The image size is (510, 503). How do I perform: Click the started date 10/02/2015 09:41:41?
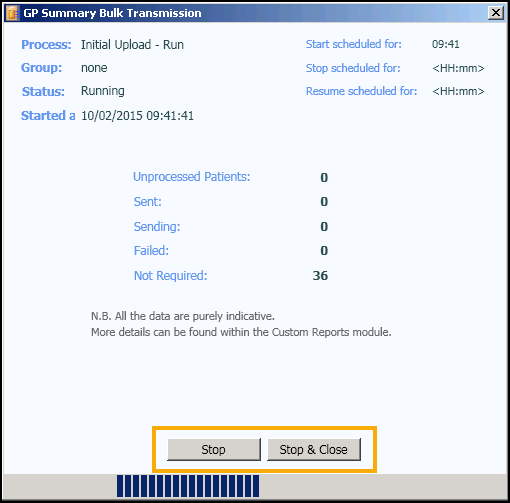pos(137,116)
